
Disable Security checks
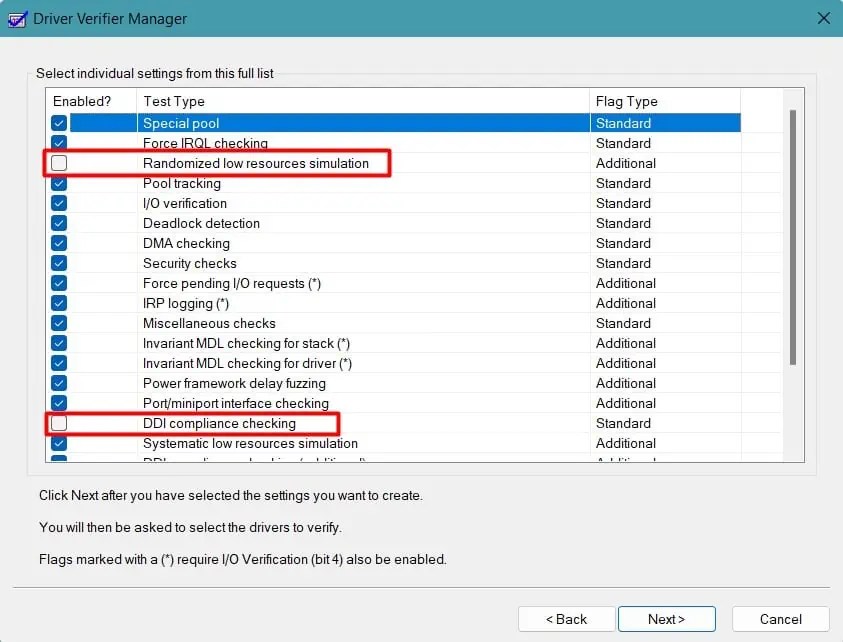59,263
